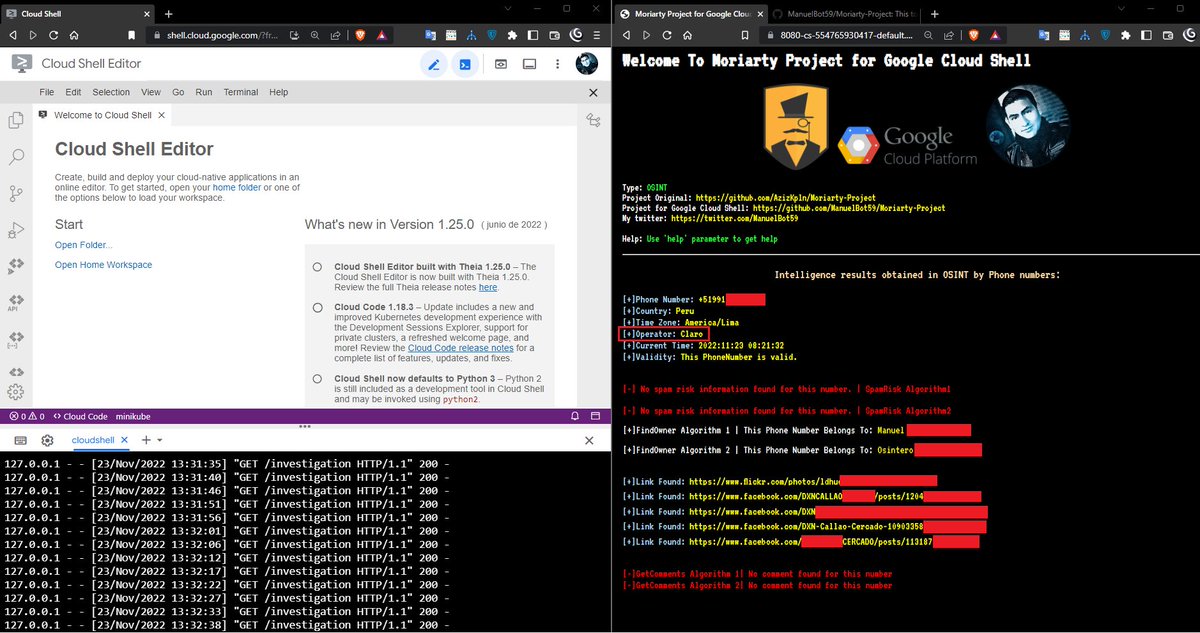Close the cloudshell terminal tab
This screenshot has width=1200, height=633.
tap(123, 440)
